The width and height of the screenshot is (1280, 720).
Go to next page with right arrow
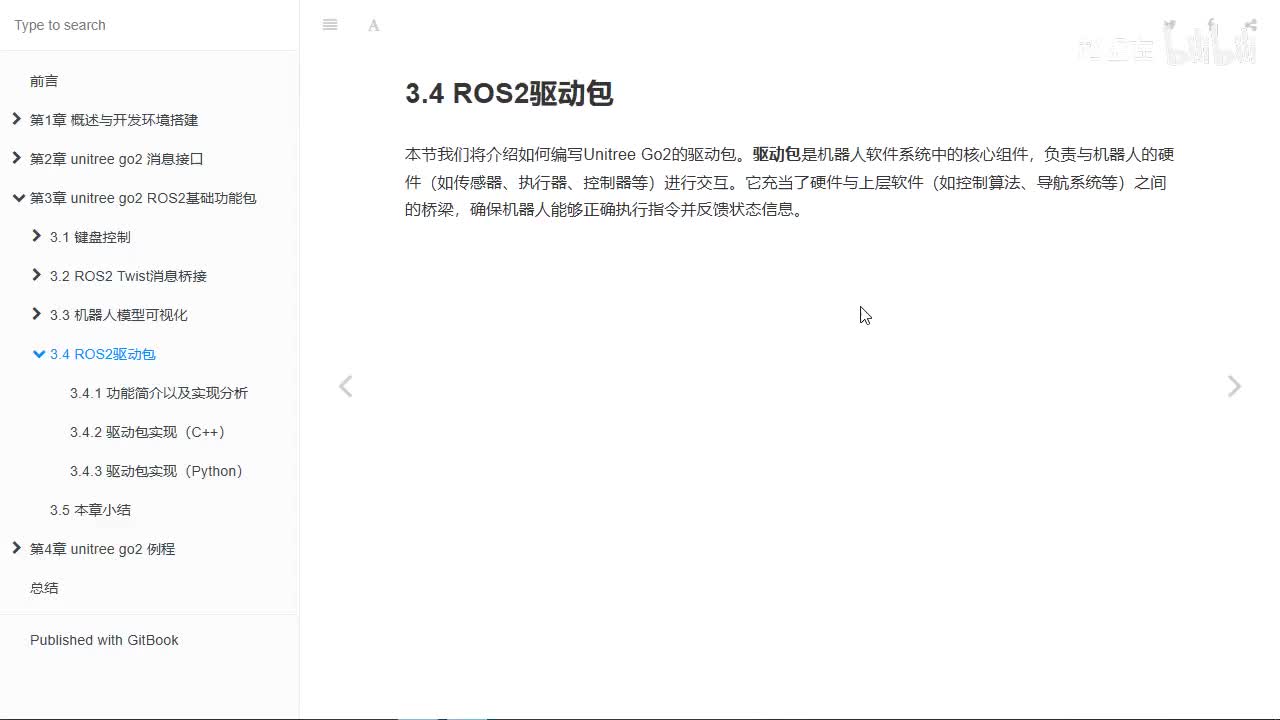click(1234, 386)
